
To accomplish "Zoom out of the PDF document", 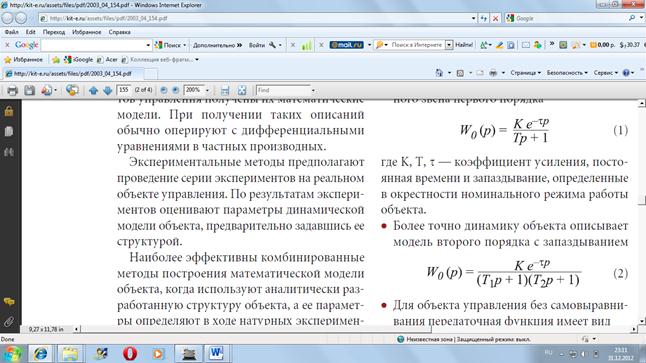I will coord(164,90).
